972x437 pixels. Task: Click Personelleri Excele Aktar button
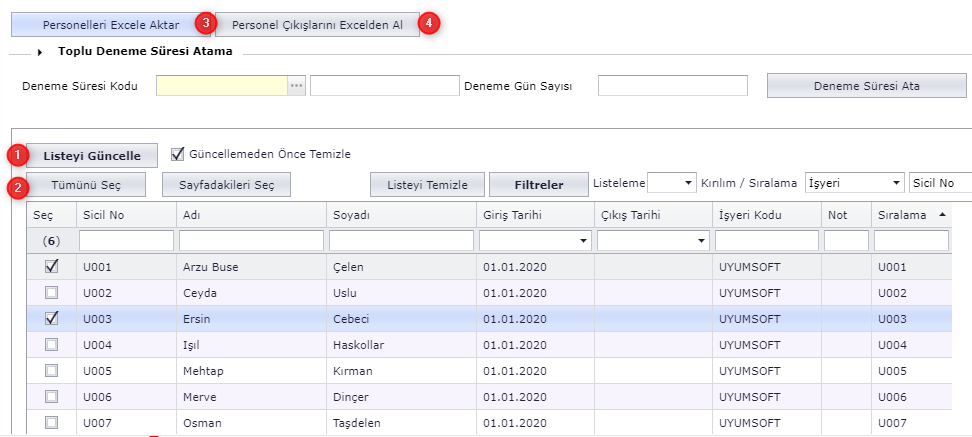tap(111, 25)
